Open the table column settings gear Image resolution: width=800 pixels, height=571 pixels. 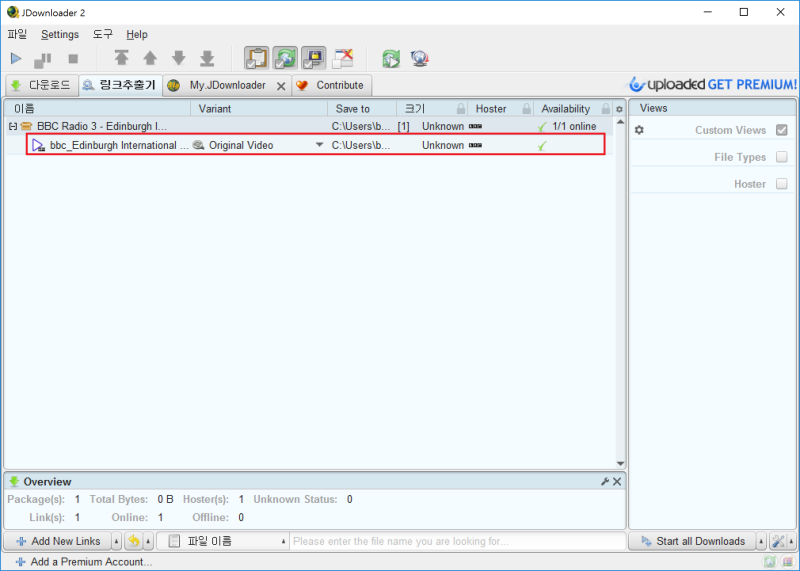[619, 109]
